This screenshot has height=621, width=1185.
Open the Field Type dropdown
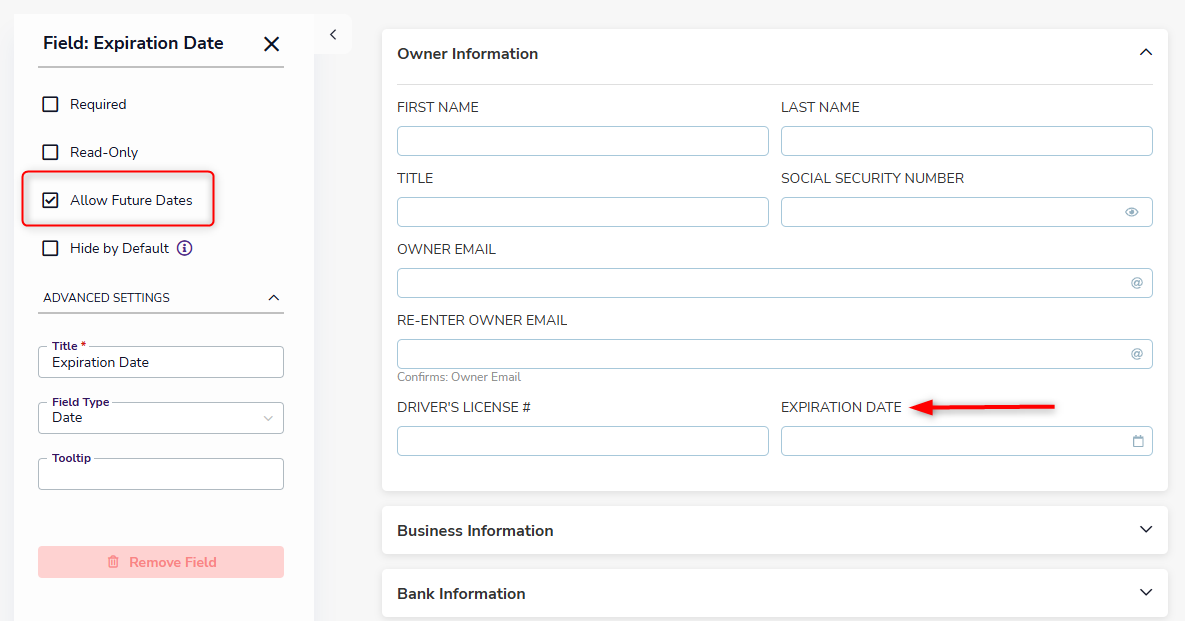point(161,418)
